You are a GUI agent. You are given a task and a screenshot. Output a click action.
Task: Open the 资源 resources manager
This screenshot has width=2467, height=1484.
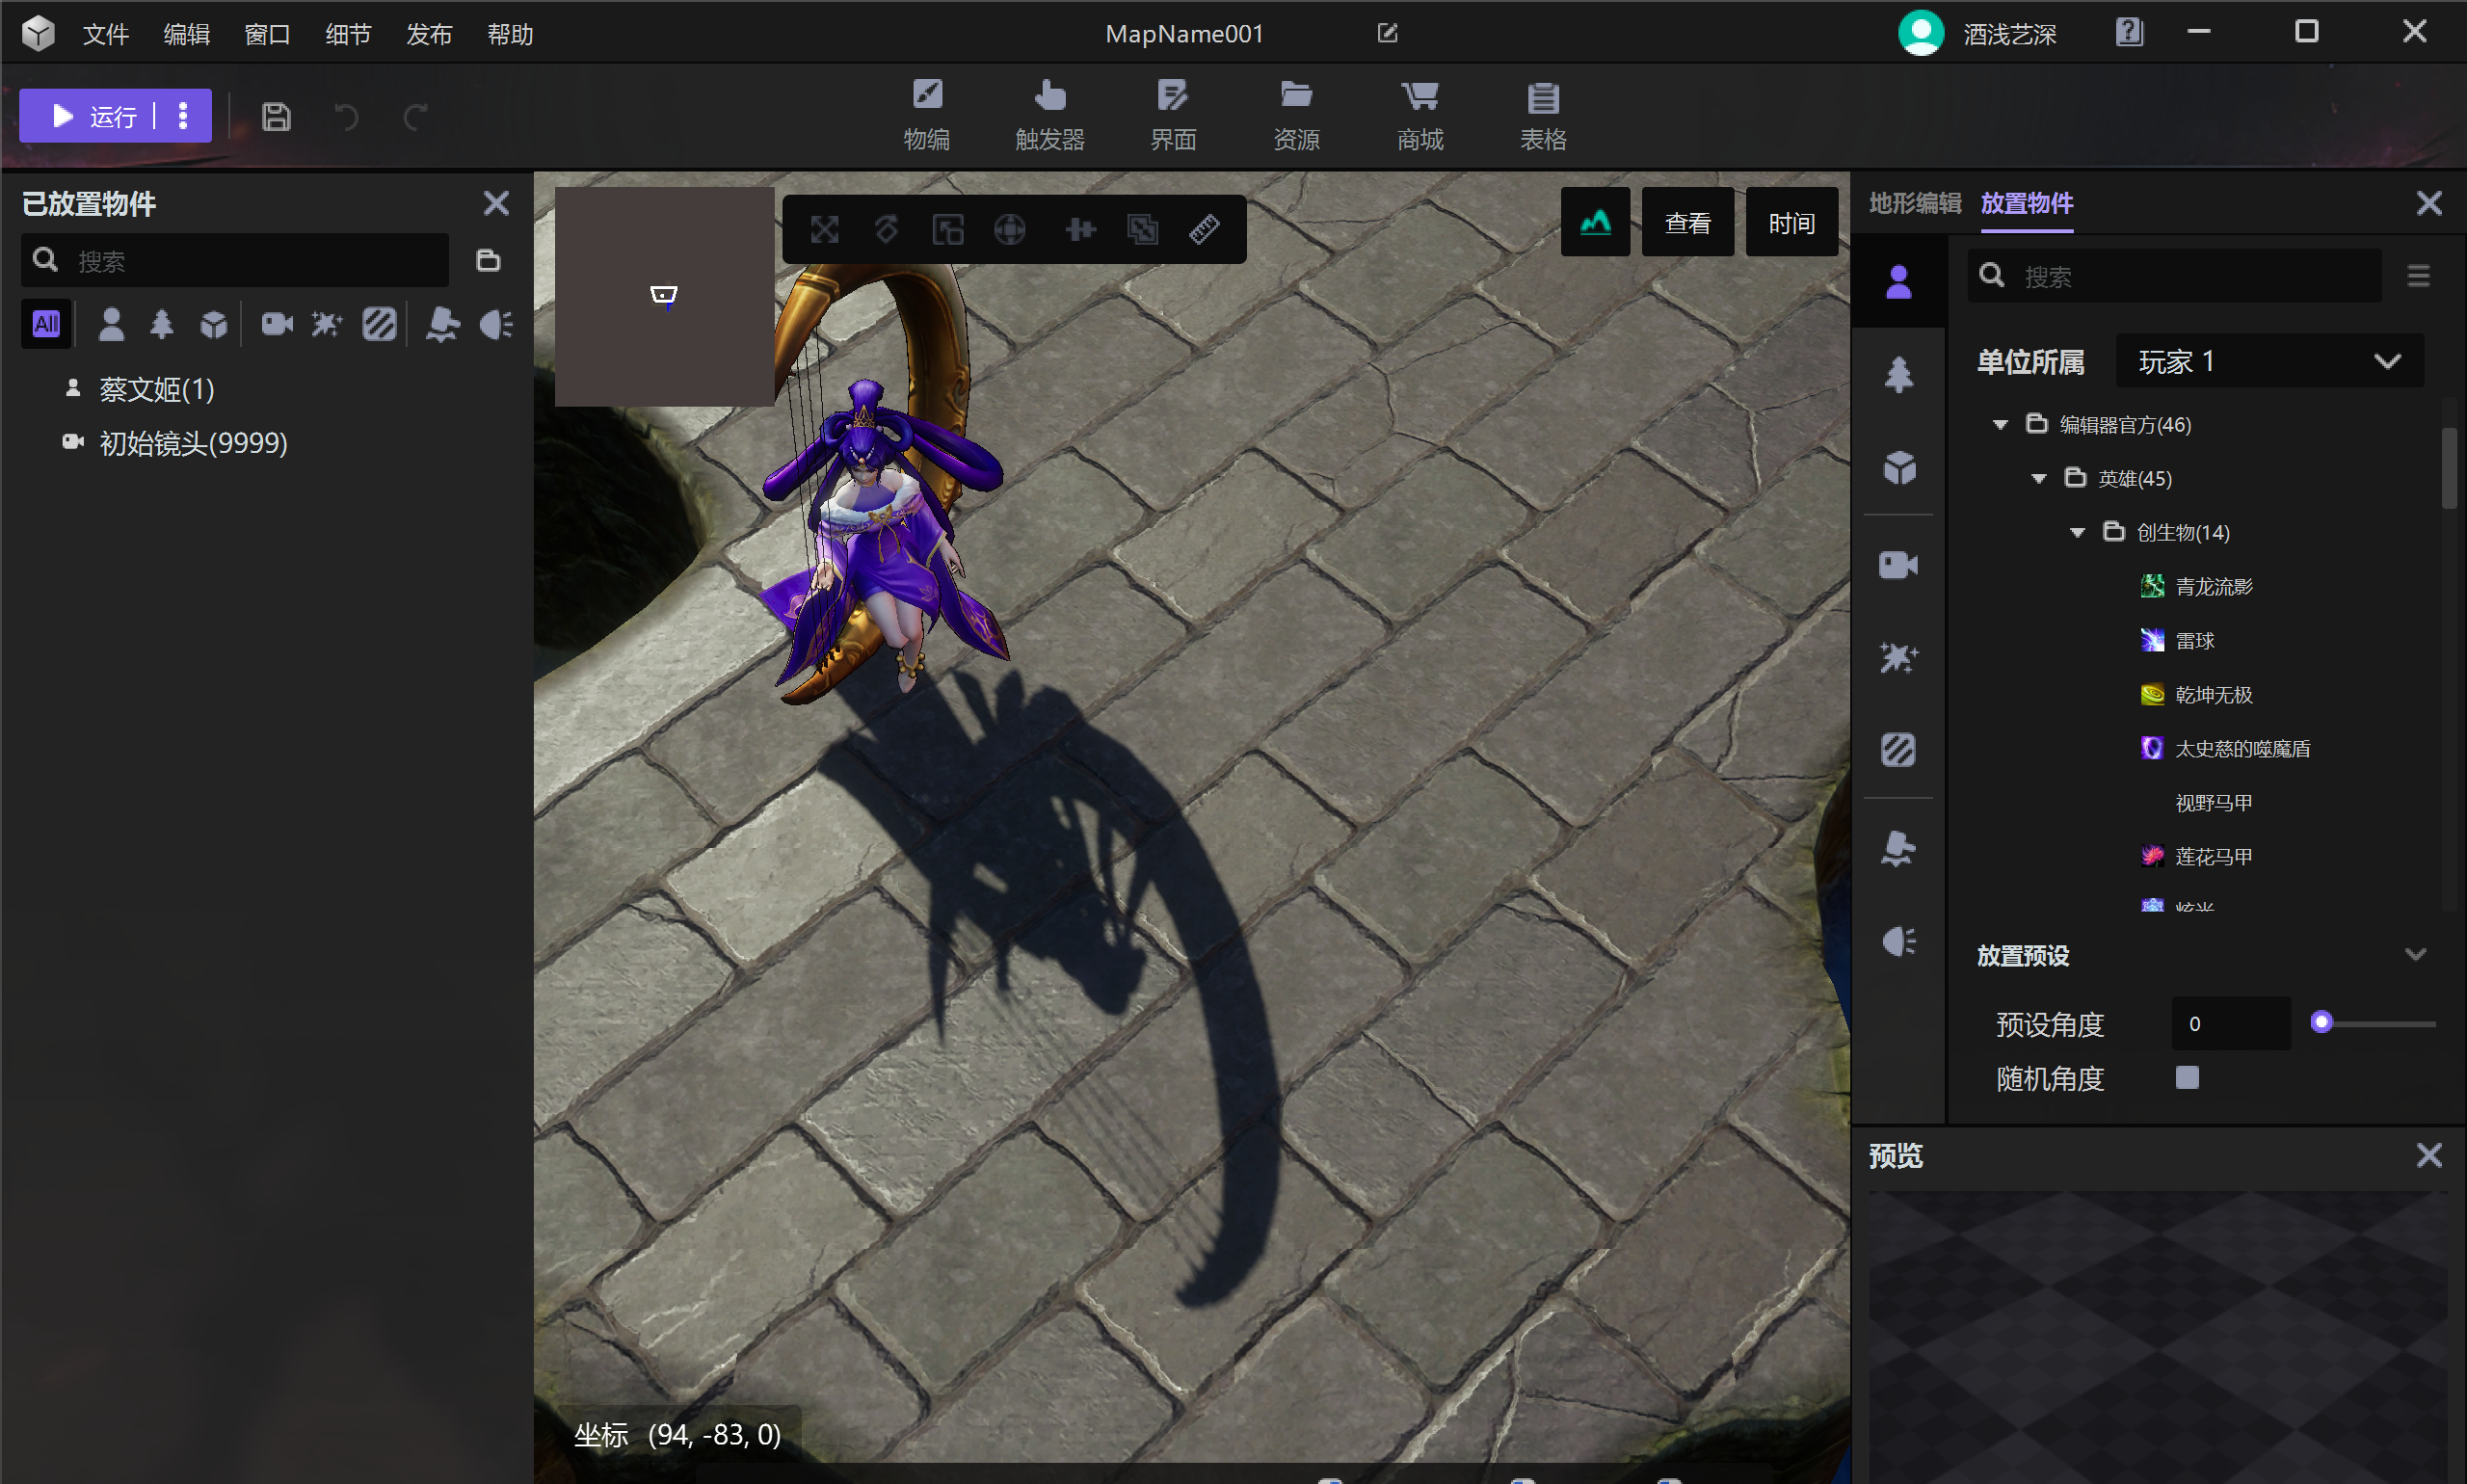click(x=1296, y=115)
